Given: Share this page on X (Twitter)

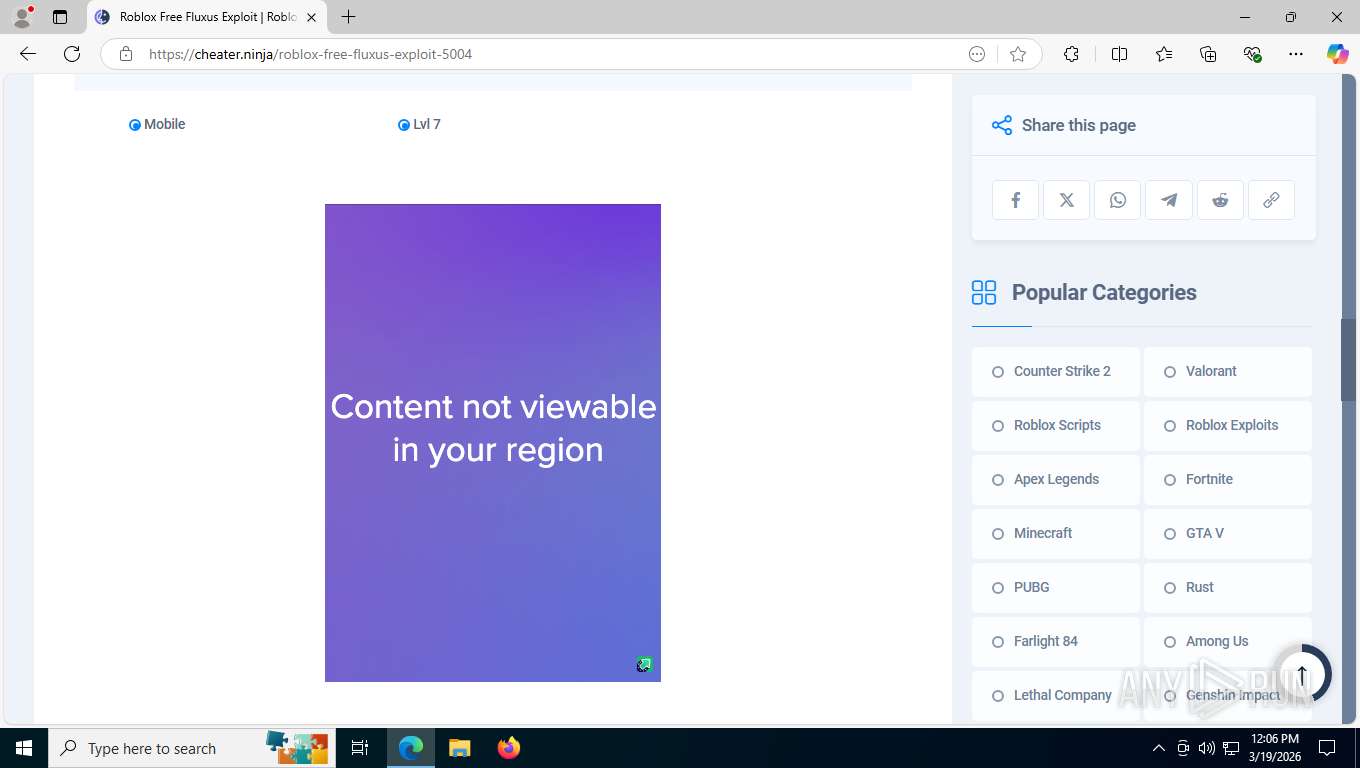Looking at the screenshot, I should click(x=1067, y=200).
